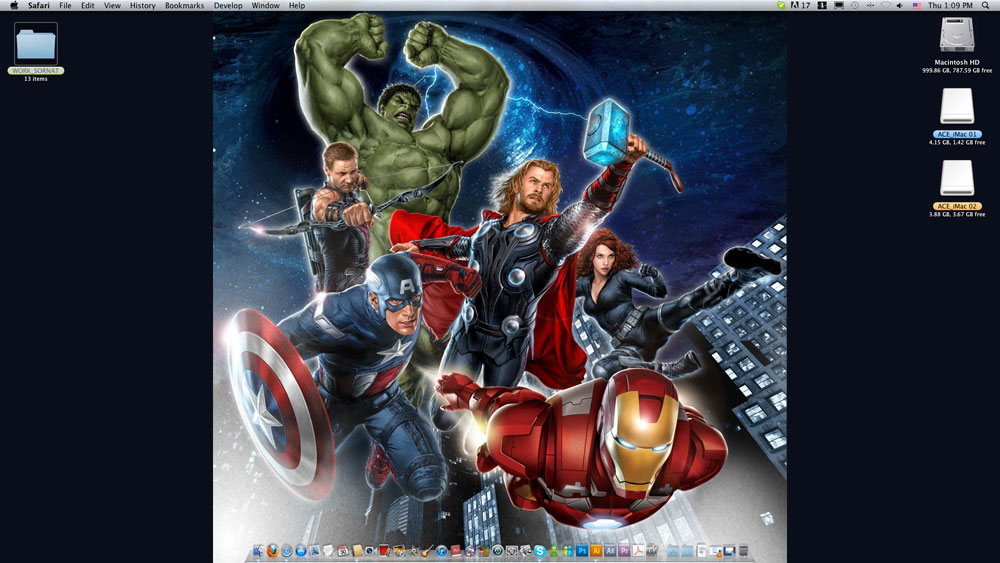Launch Premiere Pro from the Dock
This screenshot has height=563, width=1000.
[624, 550]
